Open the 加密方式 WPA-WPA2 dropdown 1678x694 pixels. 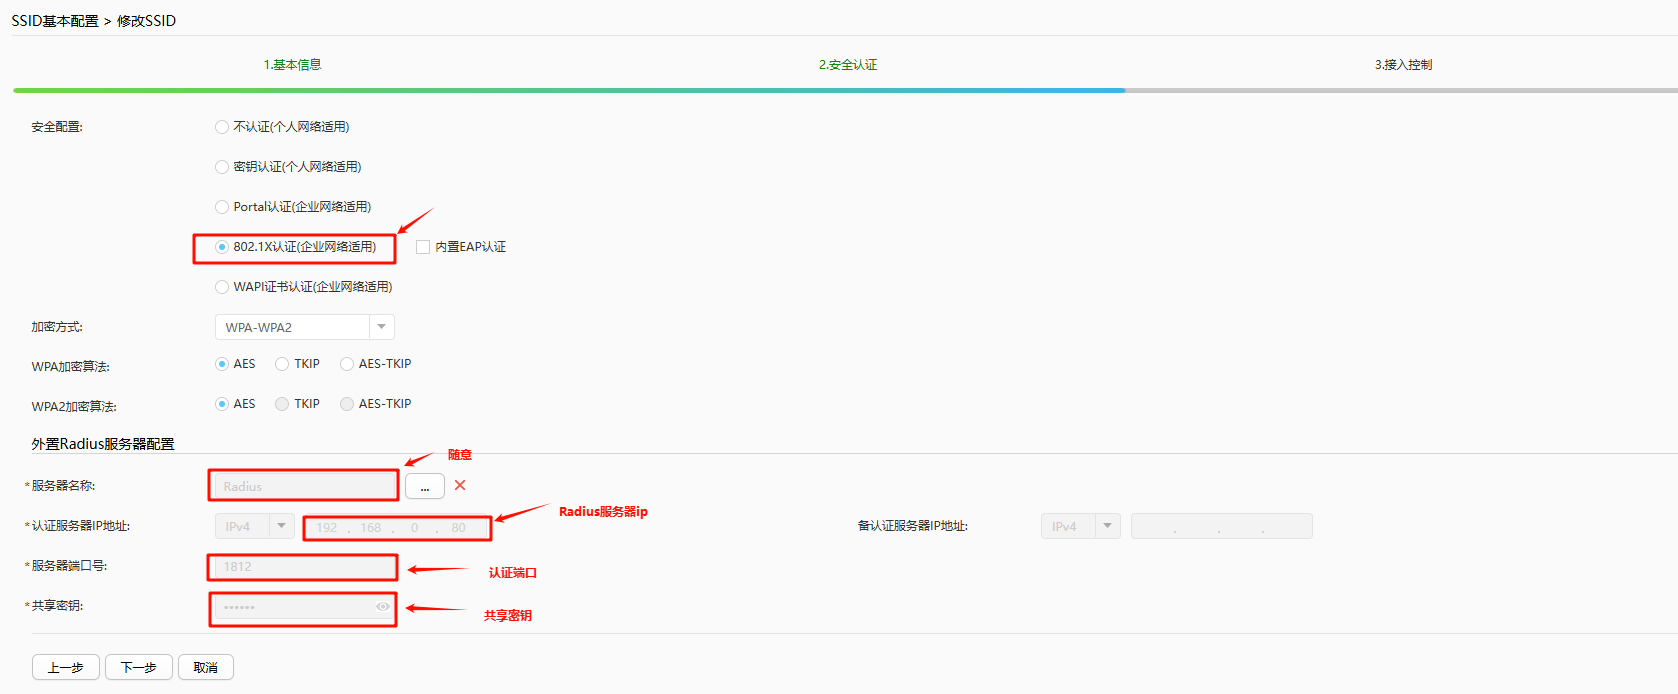tap(381, 327)
